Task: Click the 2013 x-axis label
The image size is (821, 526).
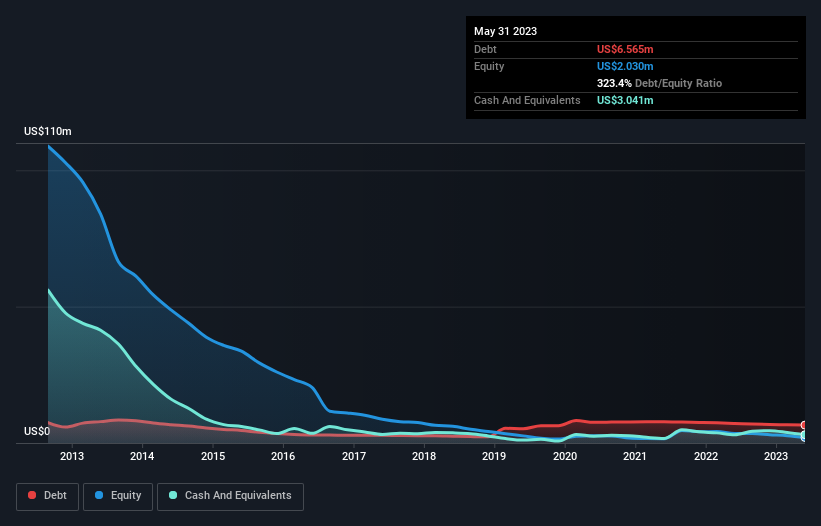Action: pos(72,456)
